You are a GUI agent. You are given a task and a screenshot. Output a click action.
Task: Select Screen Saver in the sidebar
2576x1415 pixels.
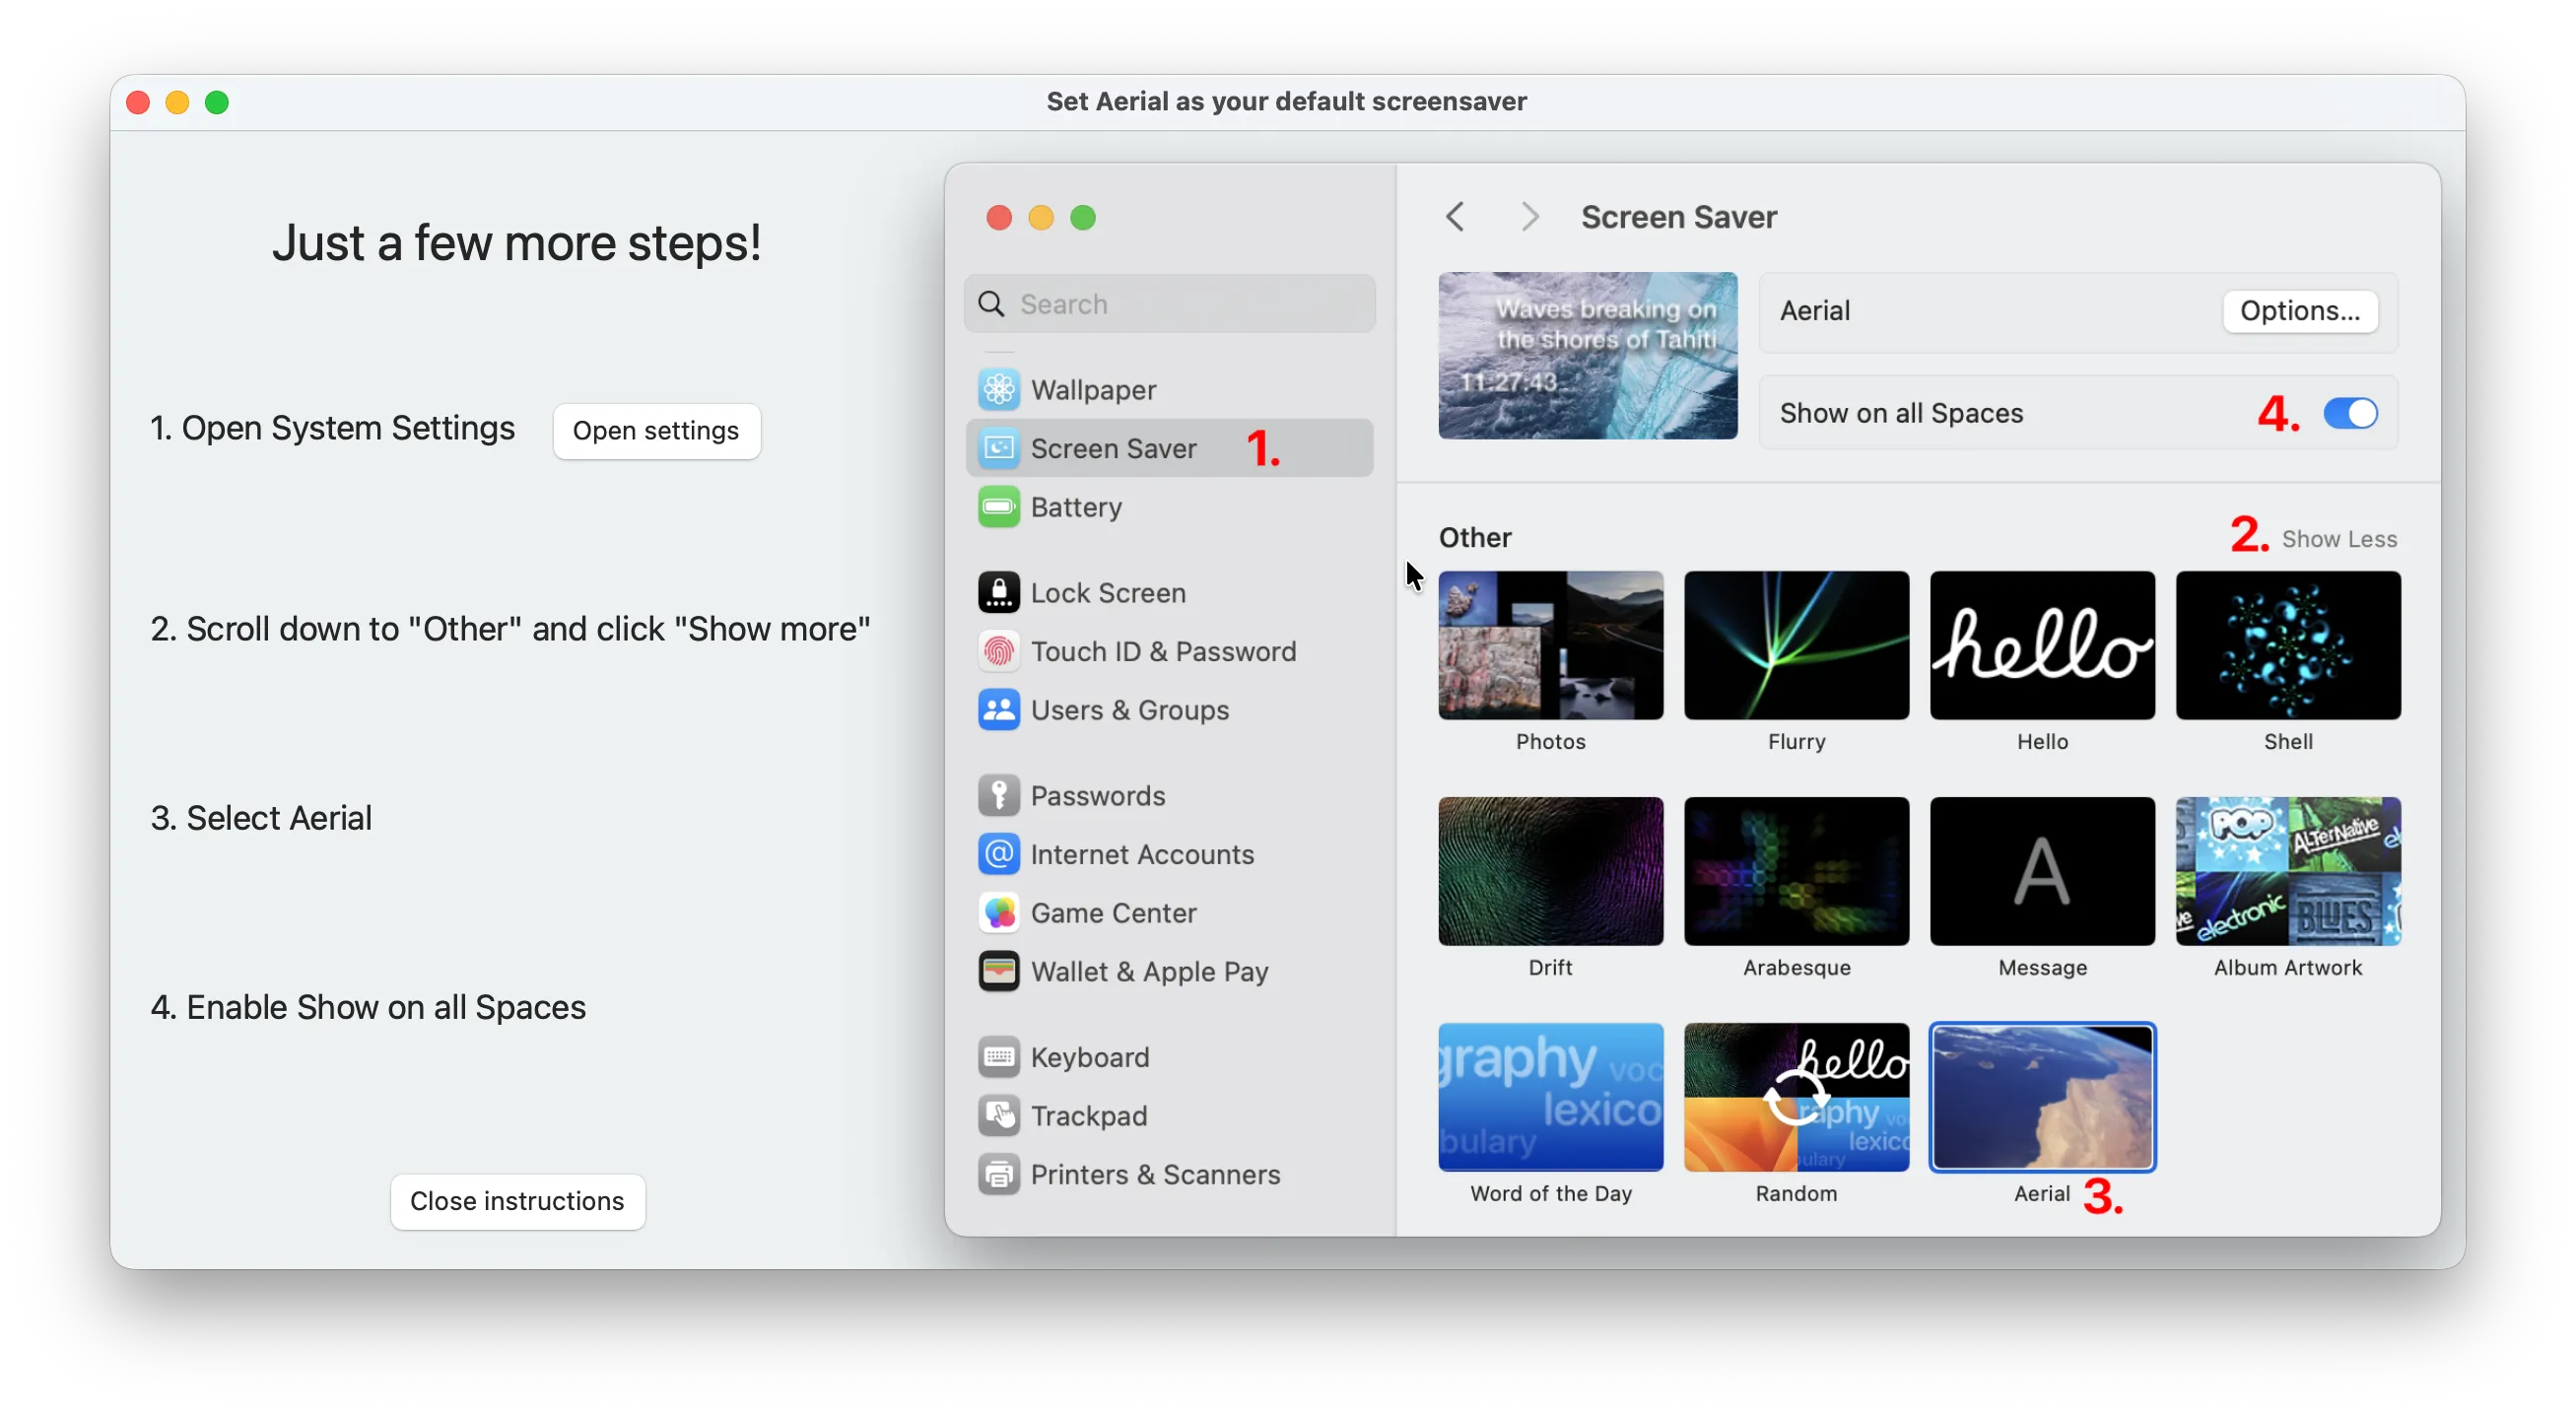(x=1169, y=448)
